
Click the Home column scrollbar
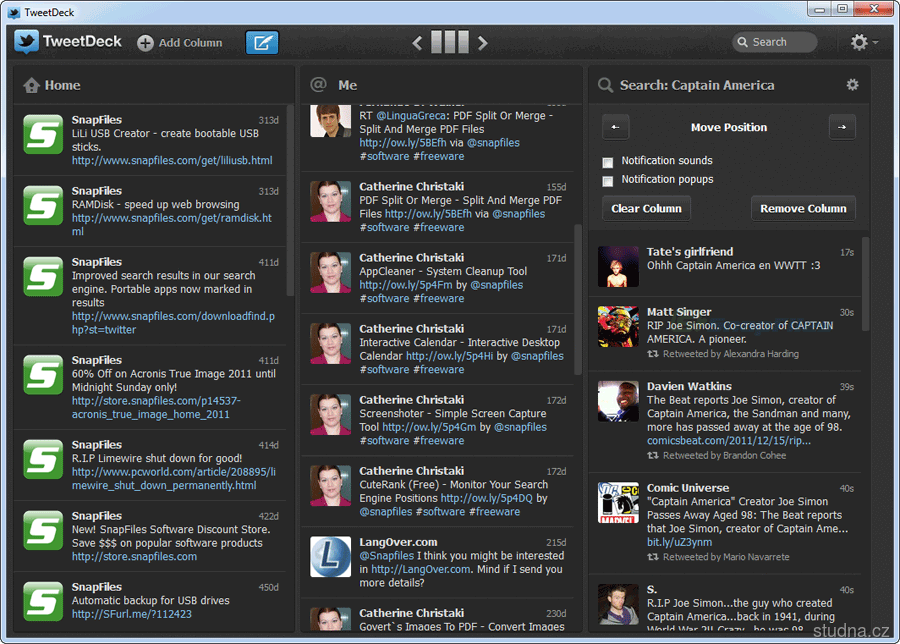pos(290,201)
